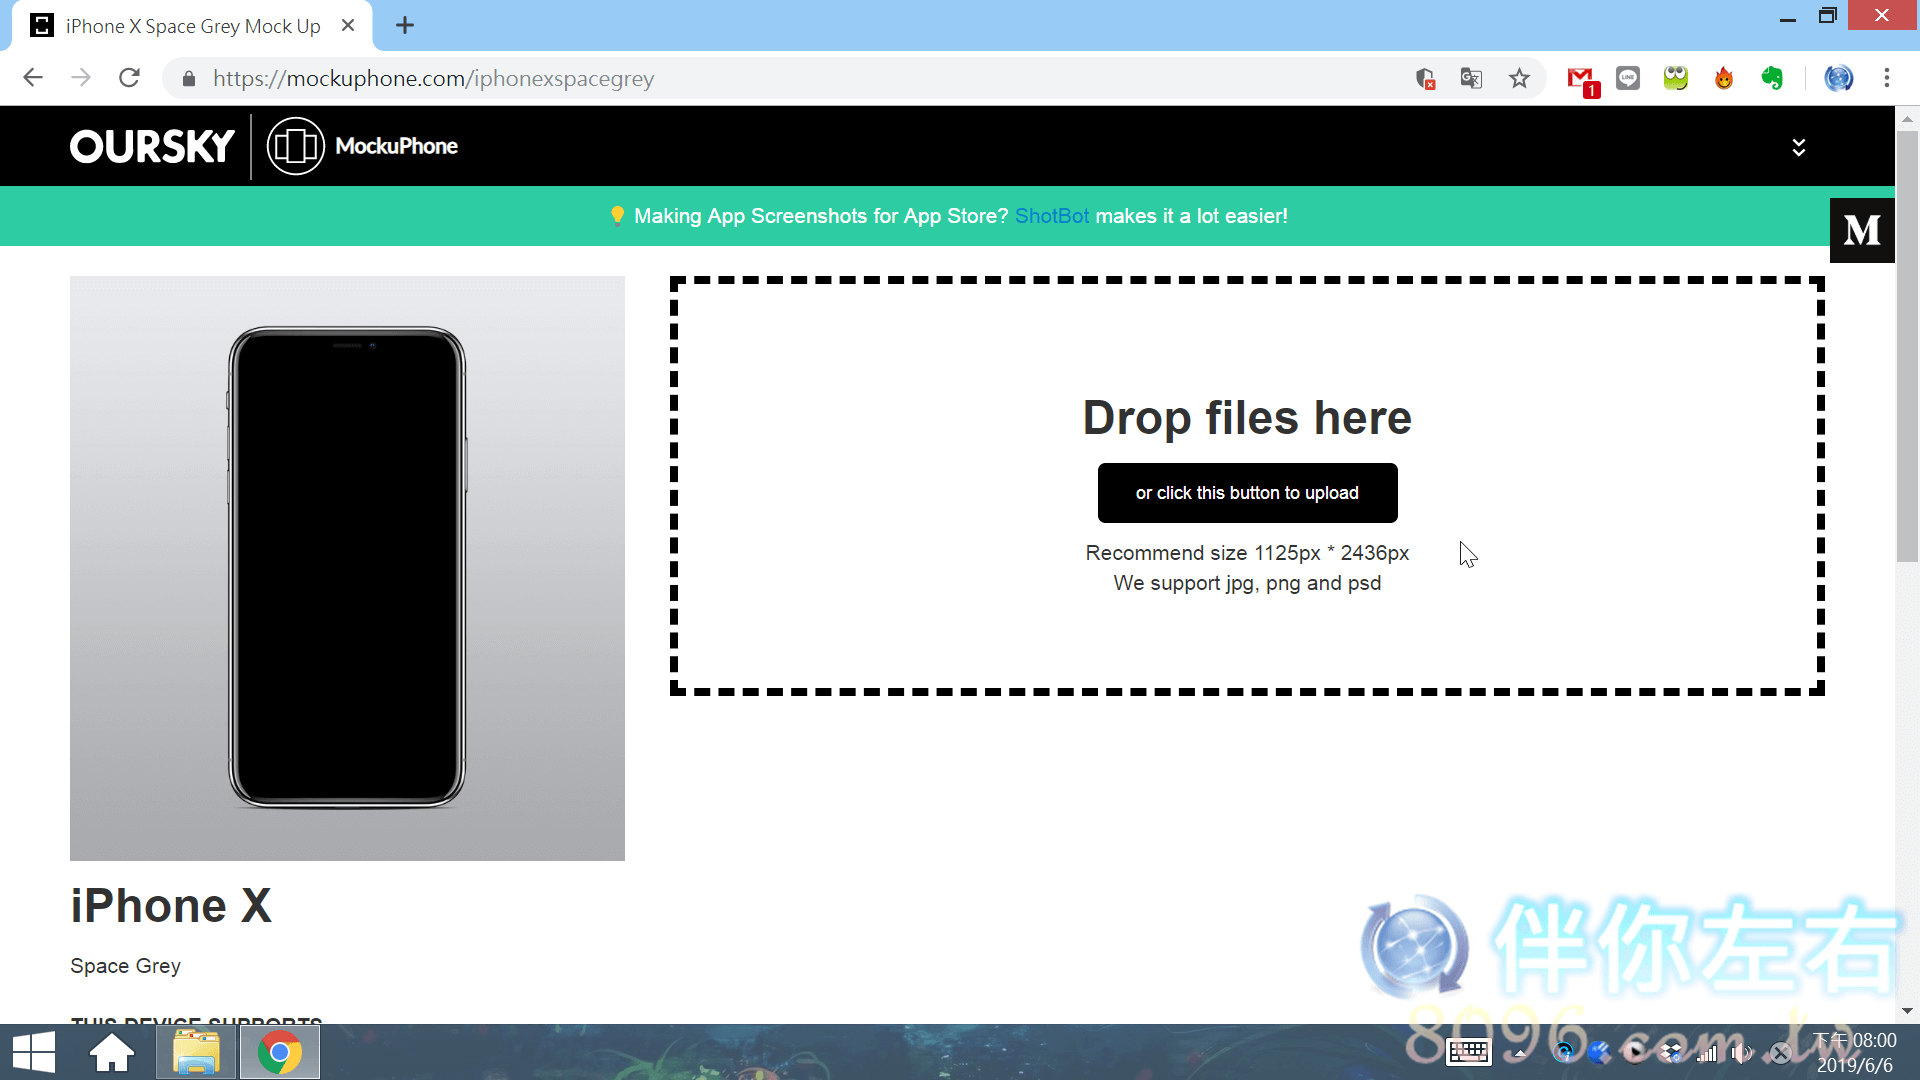The width and height of the screenshot is (1920, 1080).
Task: Open a new browser tab
Action: [405, 26]
